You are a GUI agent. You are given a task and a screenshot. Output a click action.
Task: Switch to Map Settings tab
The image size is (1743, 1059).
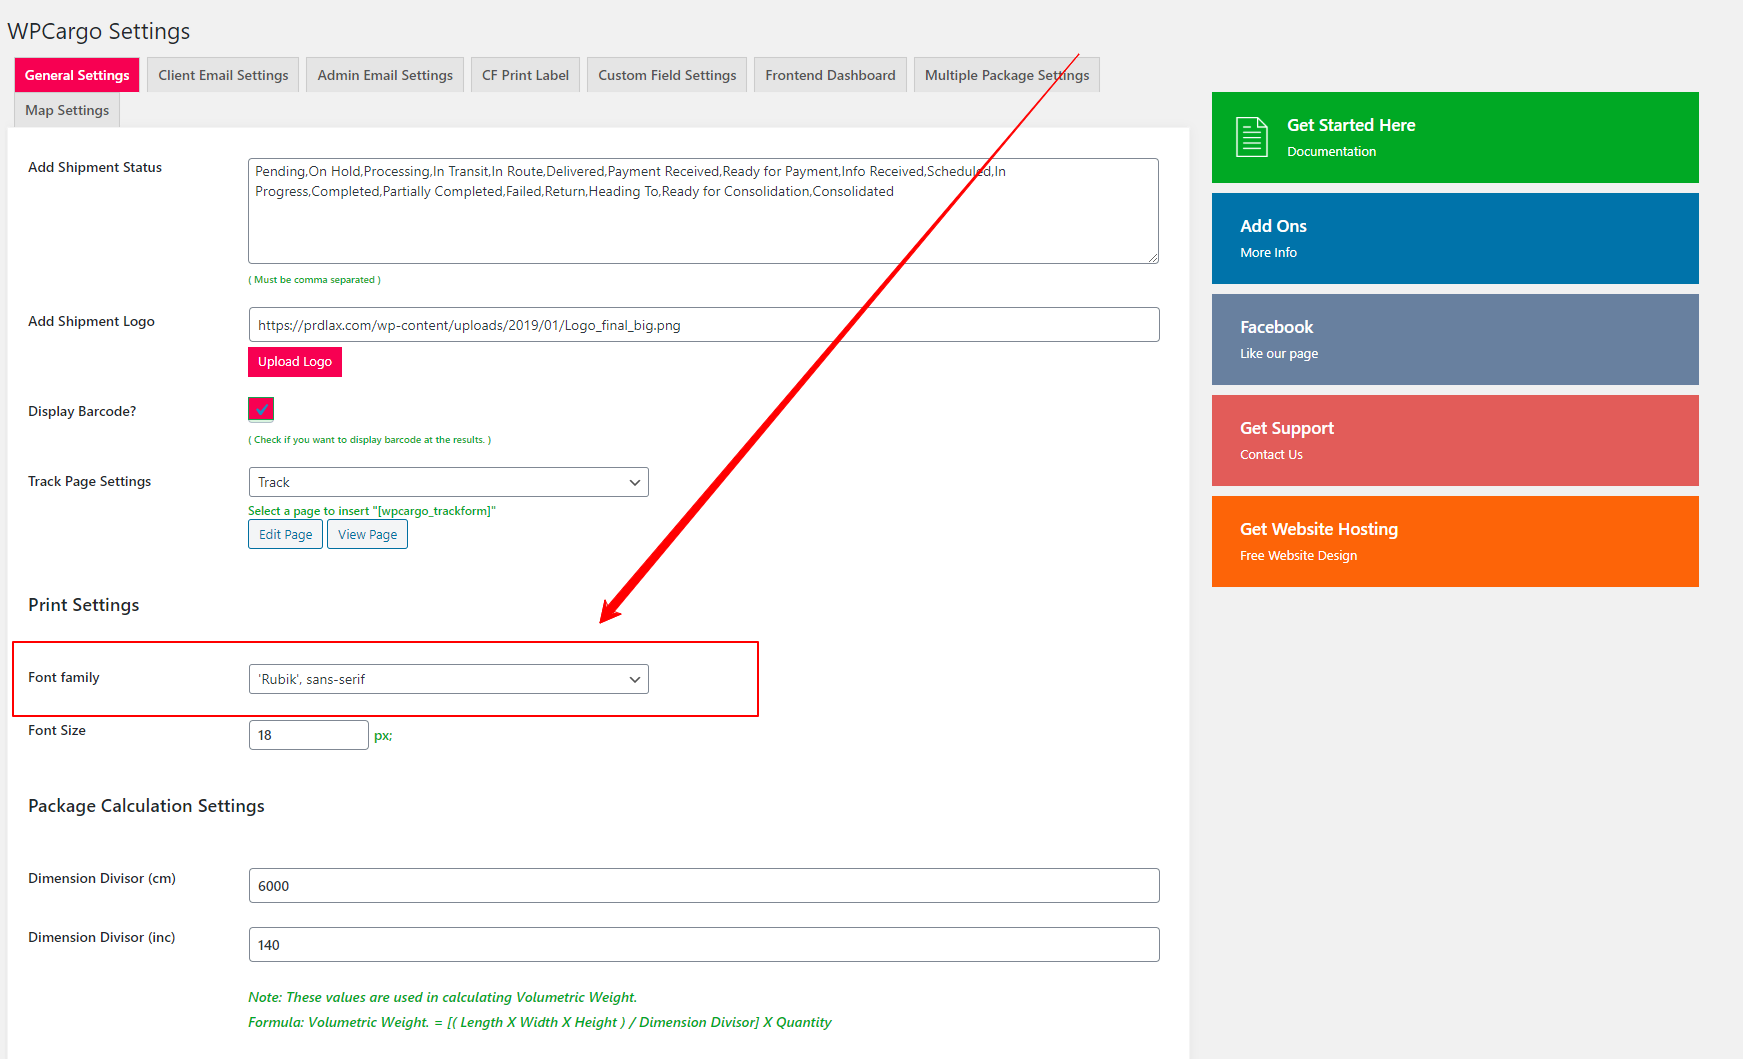[67, 110]
